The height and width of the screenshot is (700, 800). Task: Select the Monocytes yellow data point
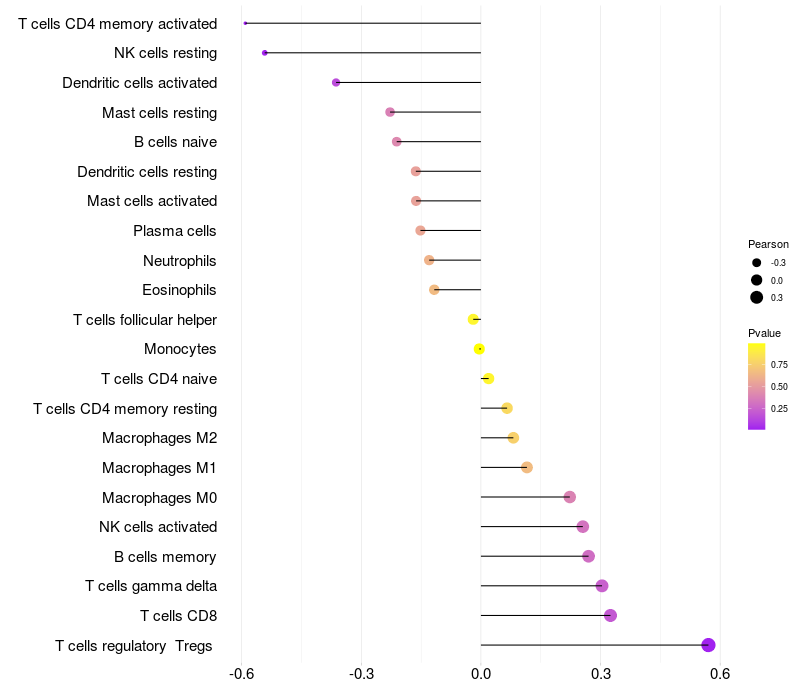pyautogui.click(x=479, y=349)
